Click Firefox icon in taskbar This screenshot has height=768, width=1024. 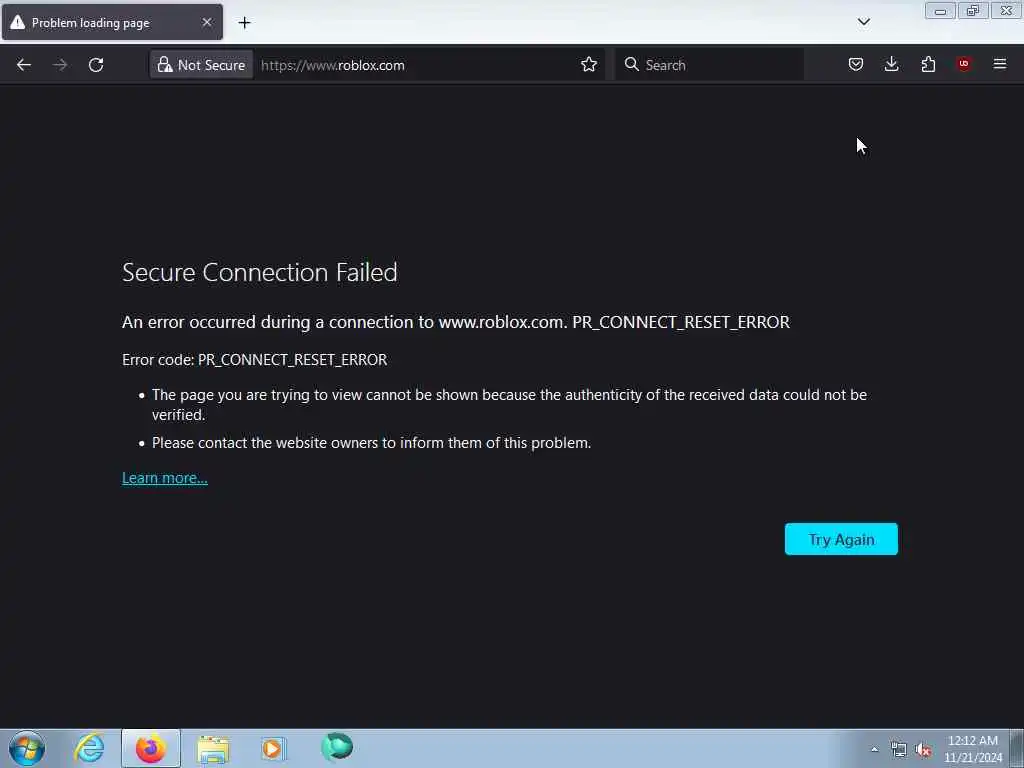pyautogui.click(x=151, y=748)
